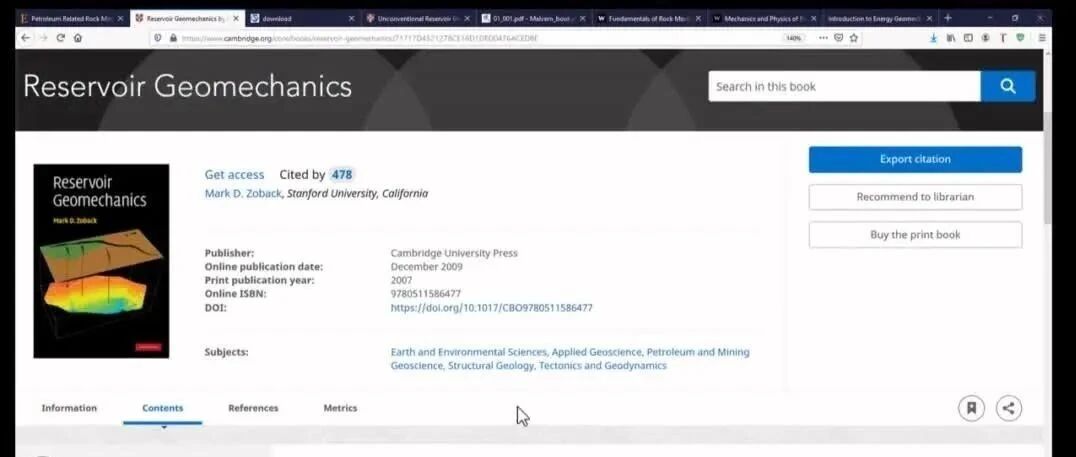
Task: Toggle the browser sidebar view
Action: (968, 38)
